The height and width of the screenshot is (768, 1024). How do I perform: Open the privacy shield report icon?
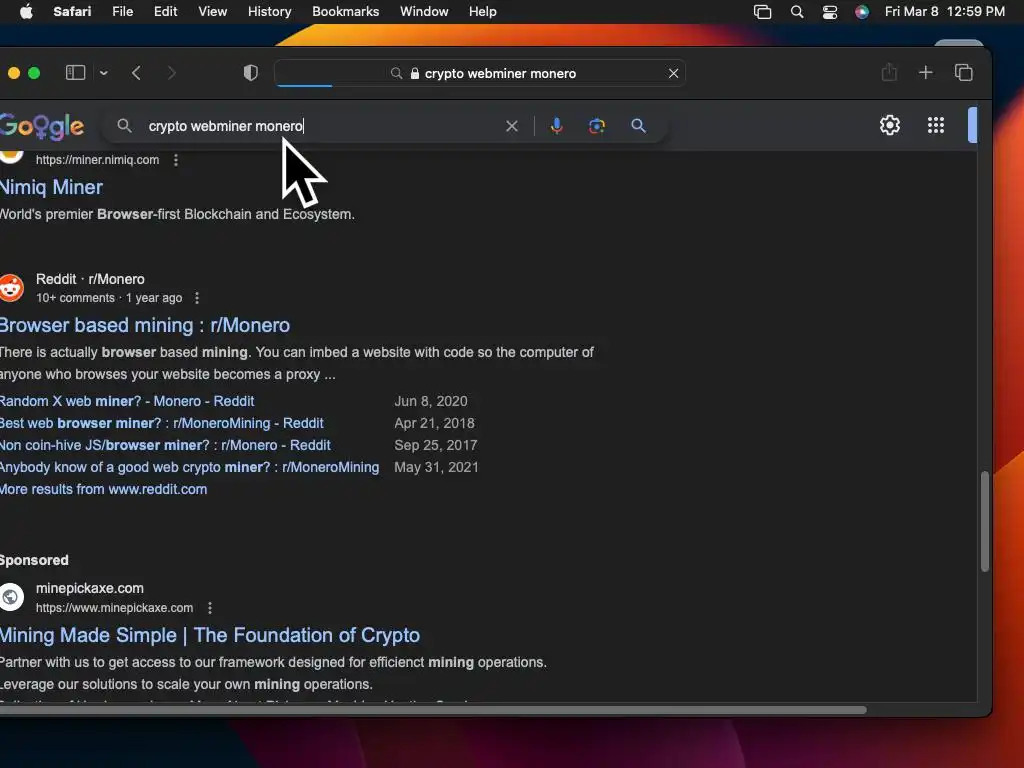point(251,72)
